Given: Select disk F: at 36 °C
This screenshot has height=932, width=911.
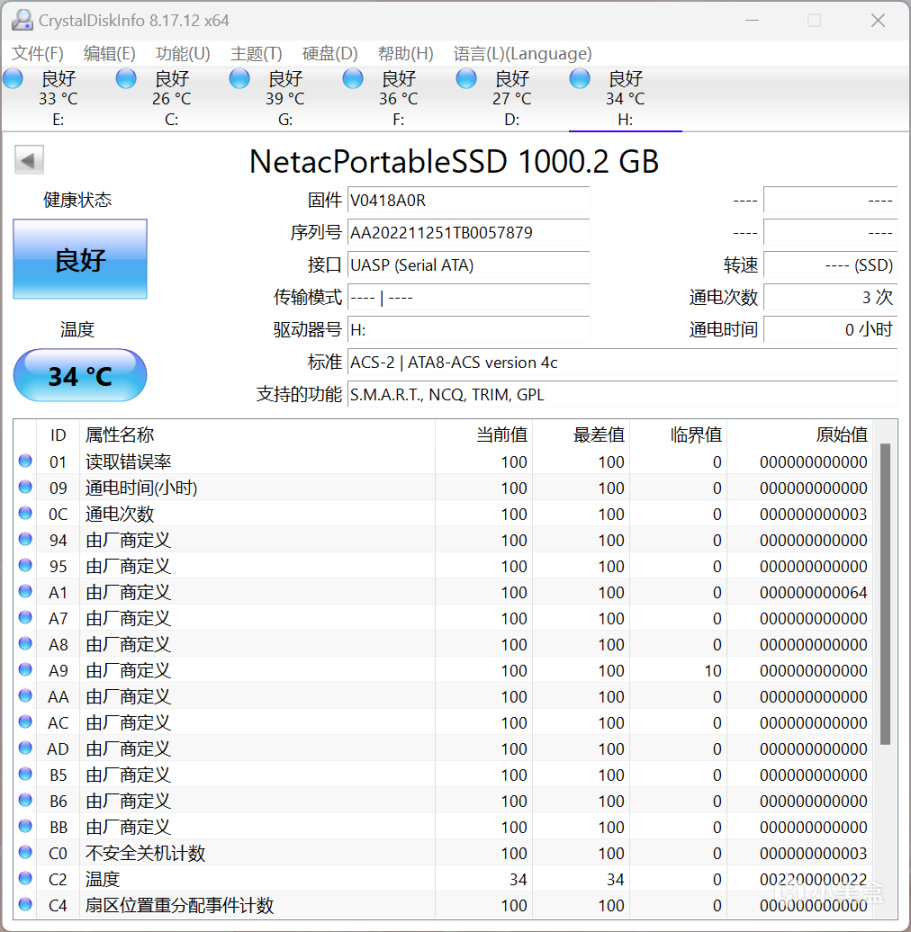Looking at the screenshot, I should [x=398, y=98].
